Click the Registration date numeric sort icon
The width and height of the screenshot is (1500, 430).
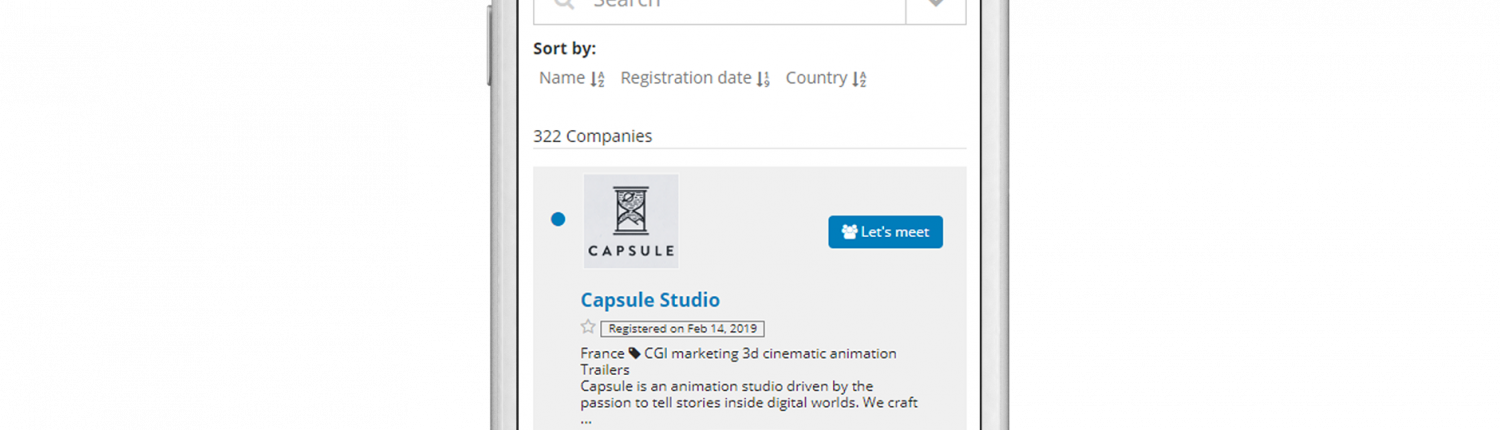point(763,79)
